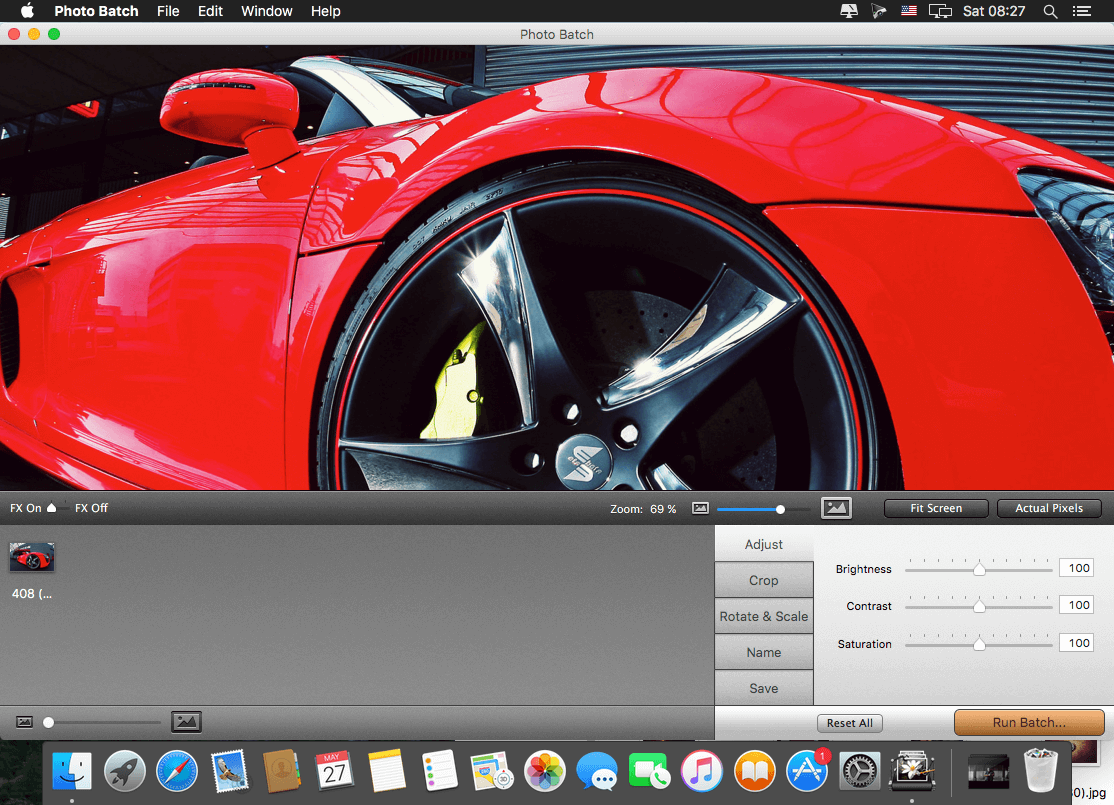The height and width of the screenshot is (805, 1114).
Task: Open iTunes from the Dock
Action: [x=702, y=771]
